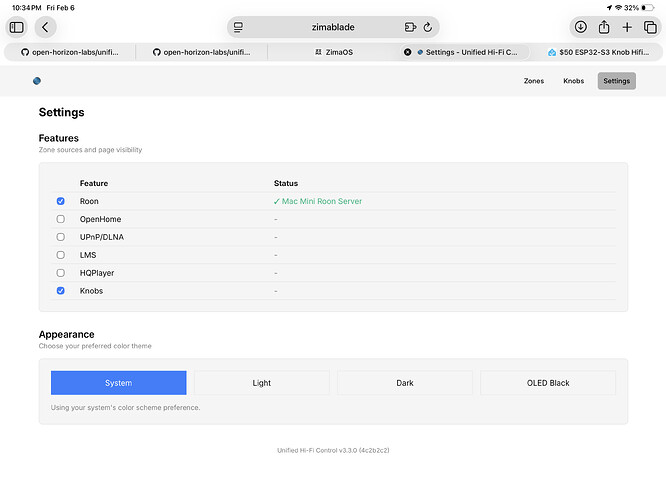Click the Unified Hi-Fi Control logo
Screen dimensions: 666x500
point(37,81)
